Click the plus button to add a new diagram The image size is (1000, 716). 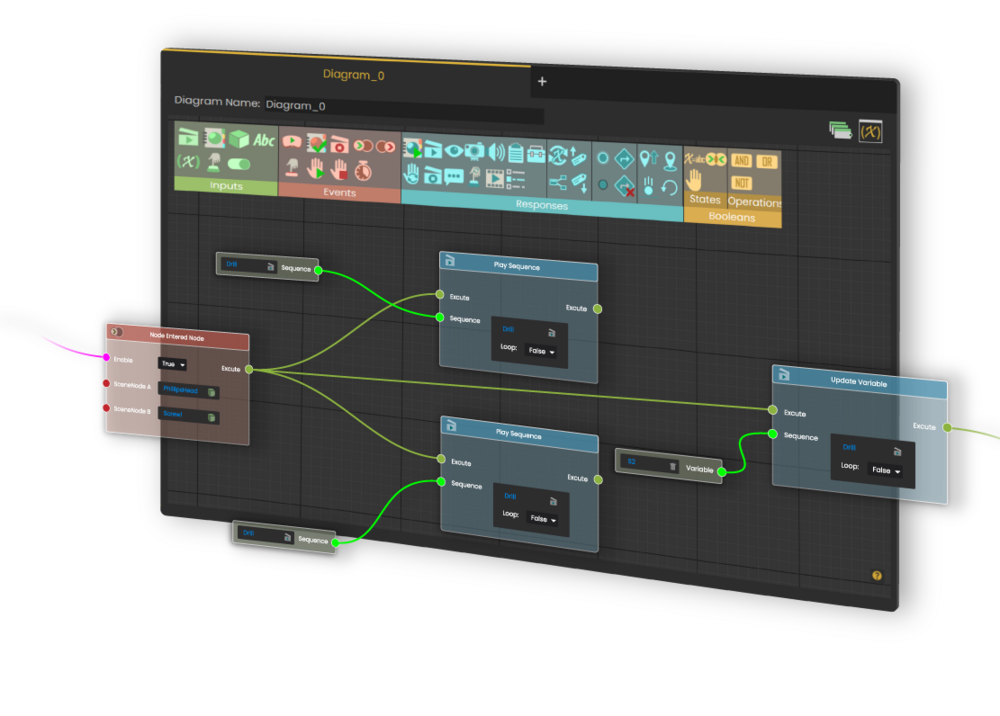coord(542,82)
